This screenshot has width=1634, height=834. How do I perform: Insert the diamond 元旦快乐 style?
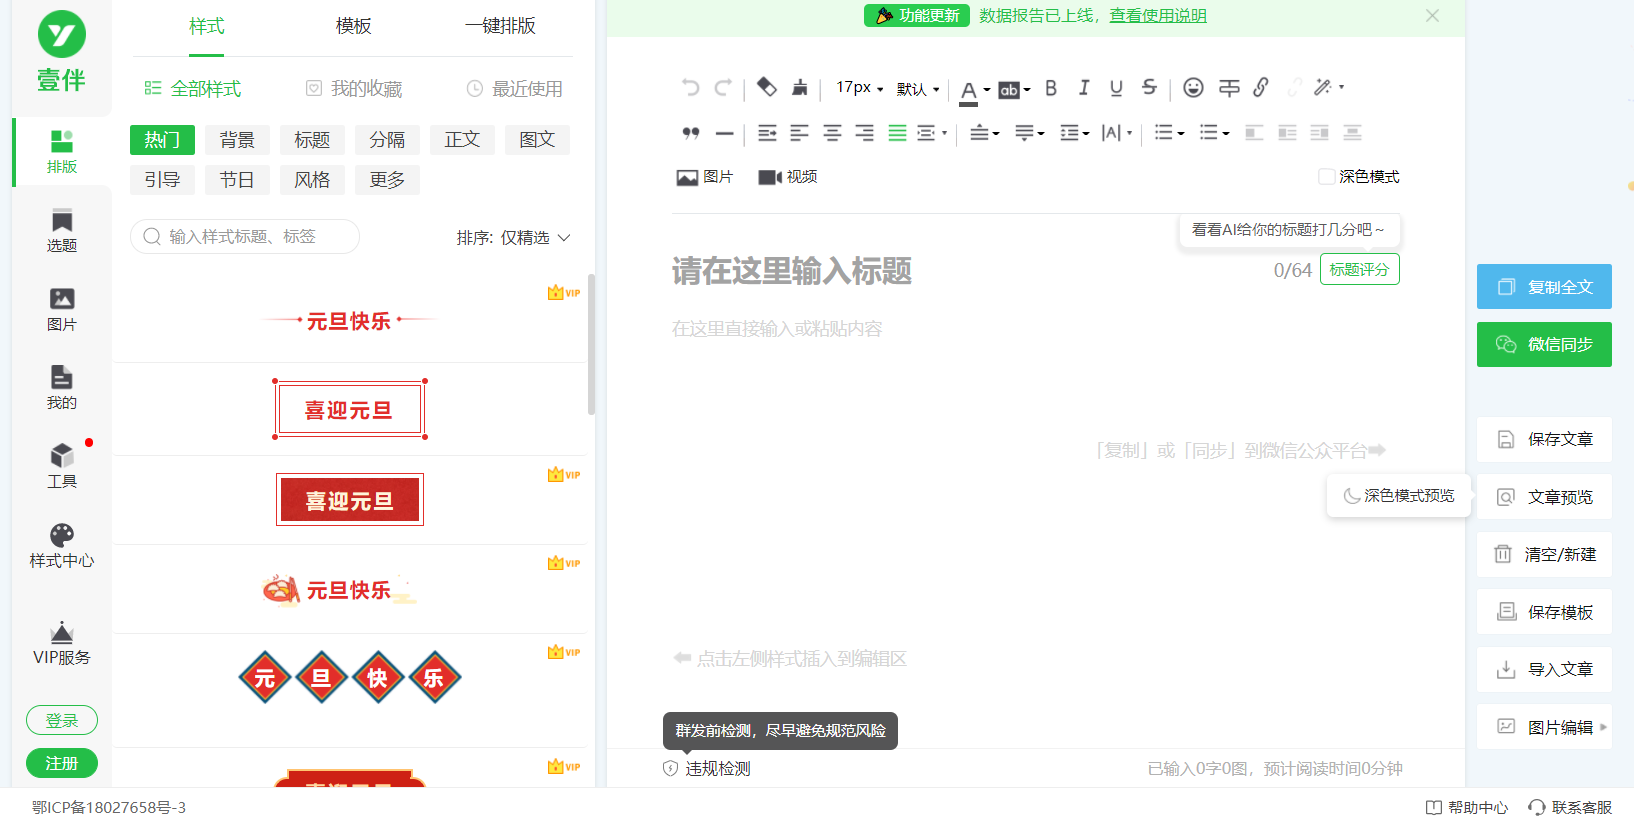tap(350, 678)
